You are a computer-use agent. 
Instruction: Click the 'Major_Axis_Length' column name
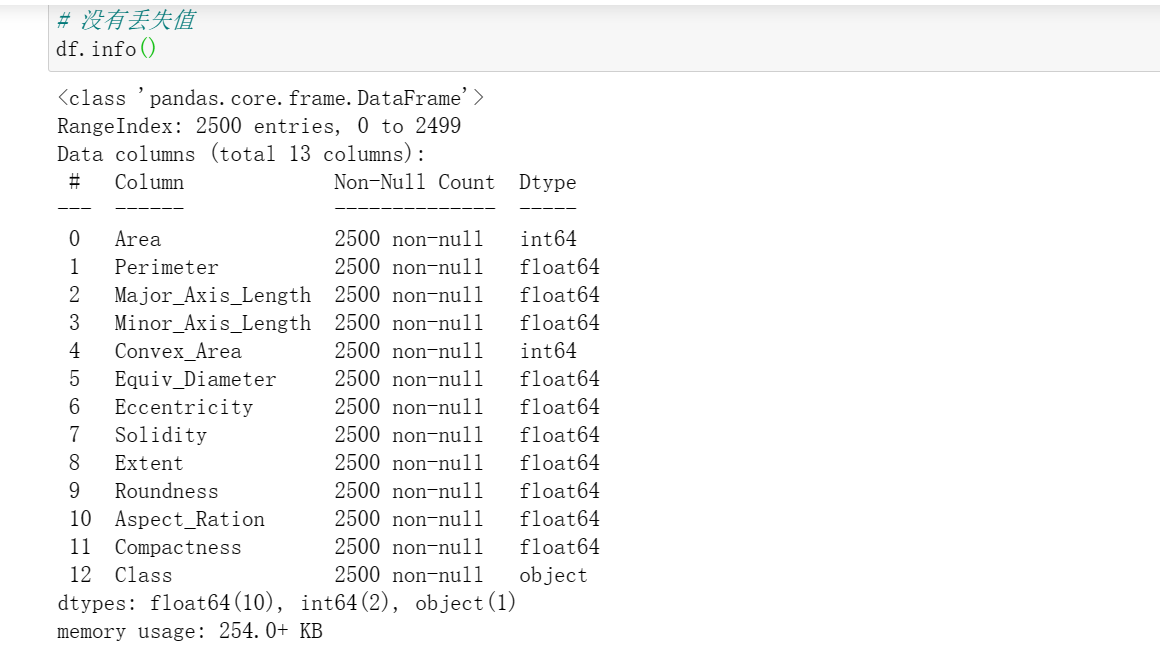[x=212, y=295]
